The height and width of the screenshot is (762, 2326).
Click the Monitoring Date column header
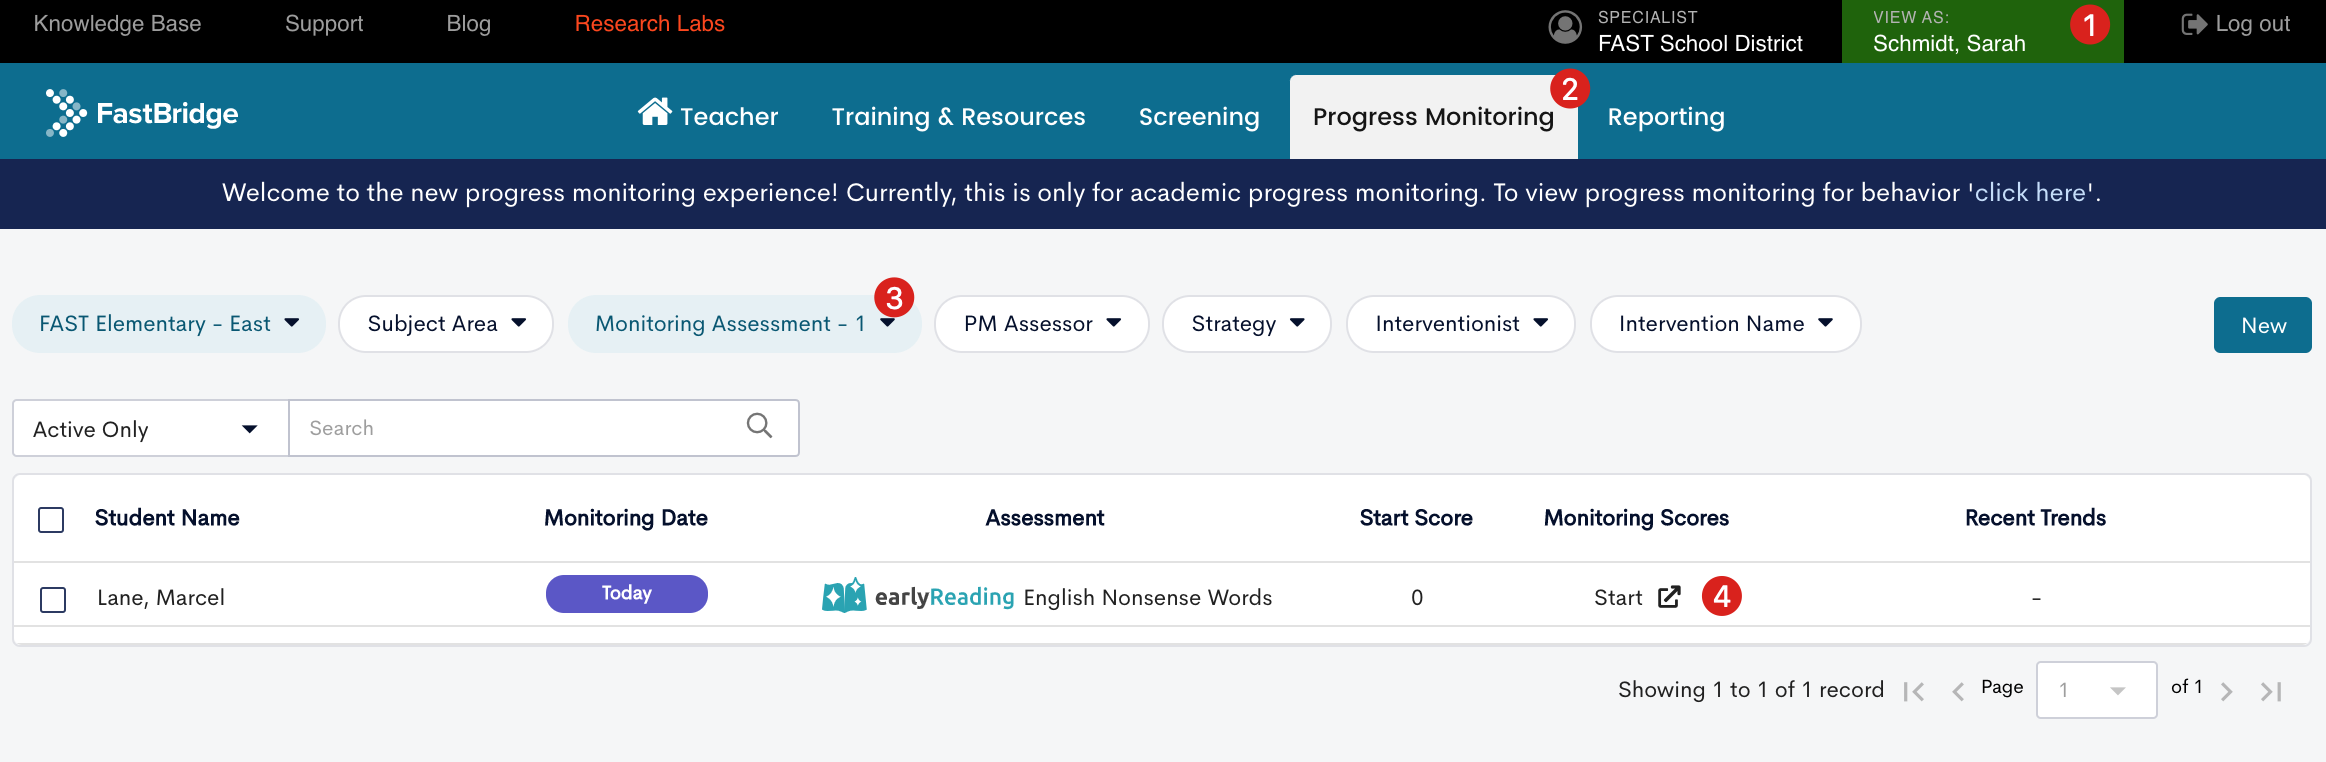point(626,518)
